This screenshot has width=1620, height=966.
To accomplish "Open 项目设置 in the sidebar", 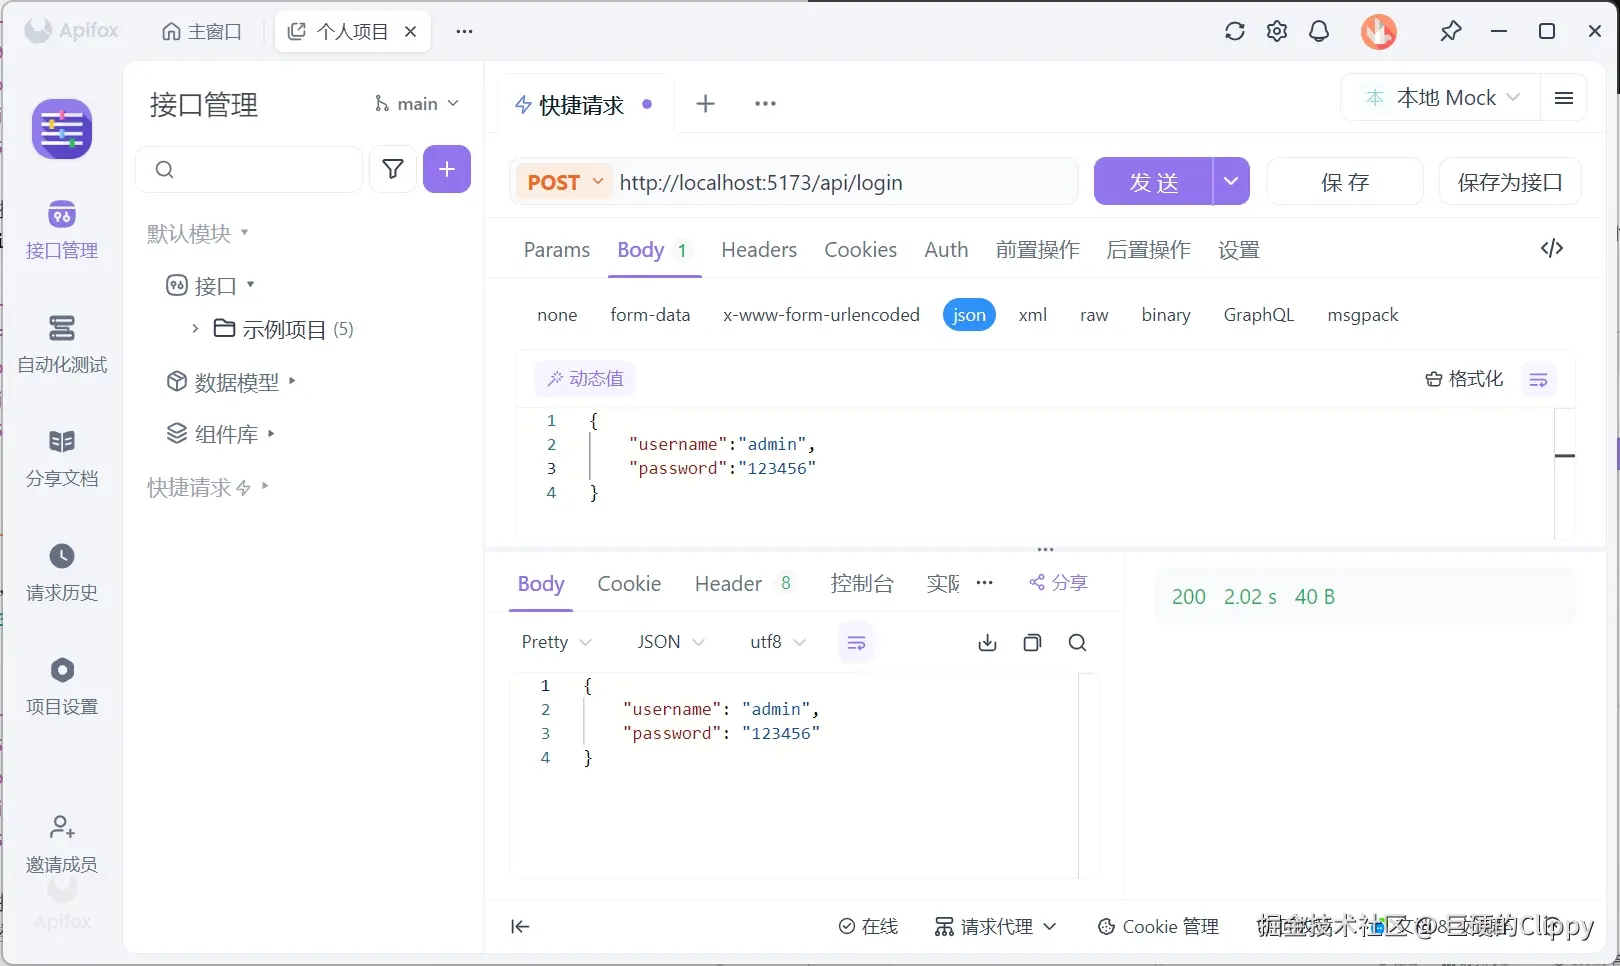I will 62,685.
